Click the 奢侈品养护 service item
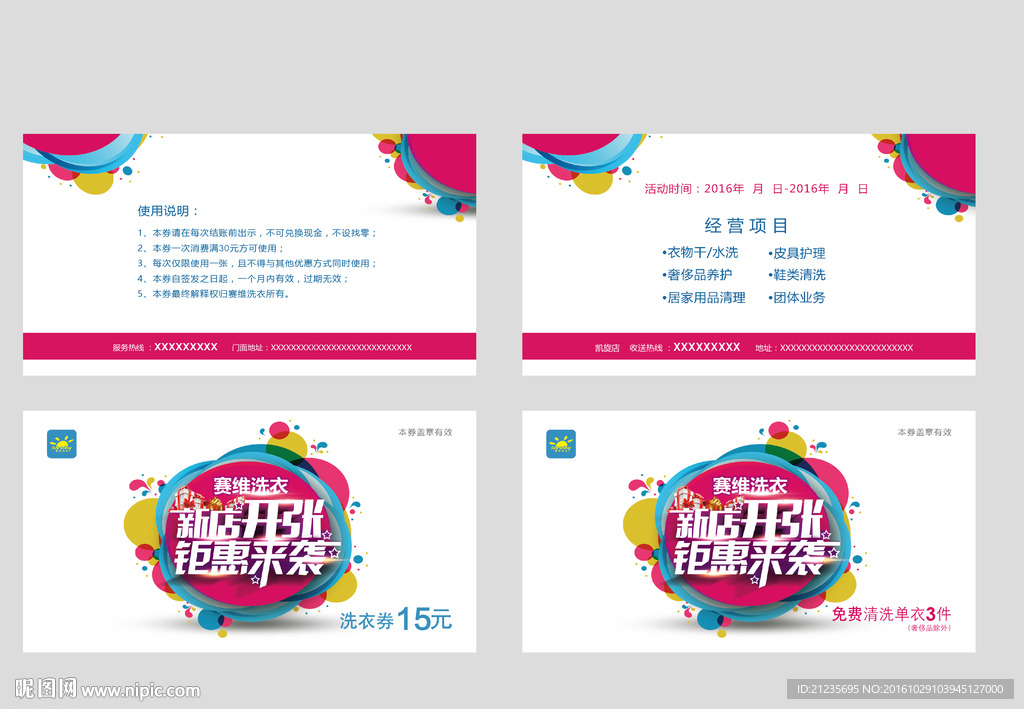This screenshot has width=1024, height=709. (697, 275)
